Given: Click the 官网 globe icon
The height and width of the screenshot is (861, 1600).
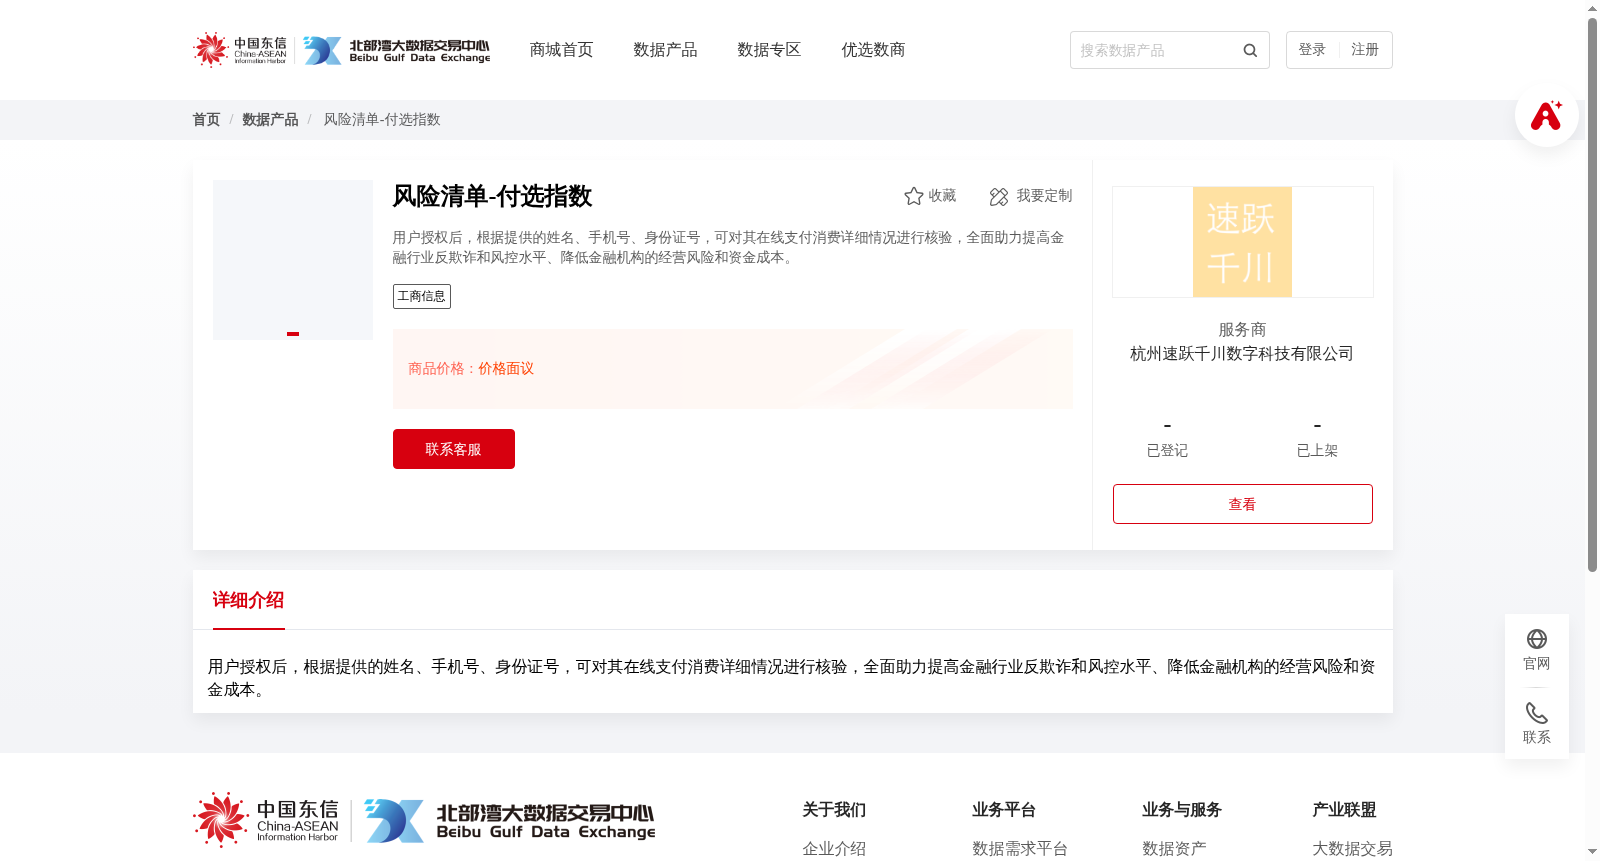Looking at the screenshot, I should click(x=1537, y=639).
